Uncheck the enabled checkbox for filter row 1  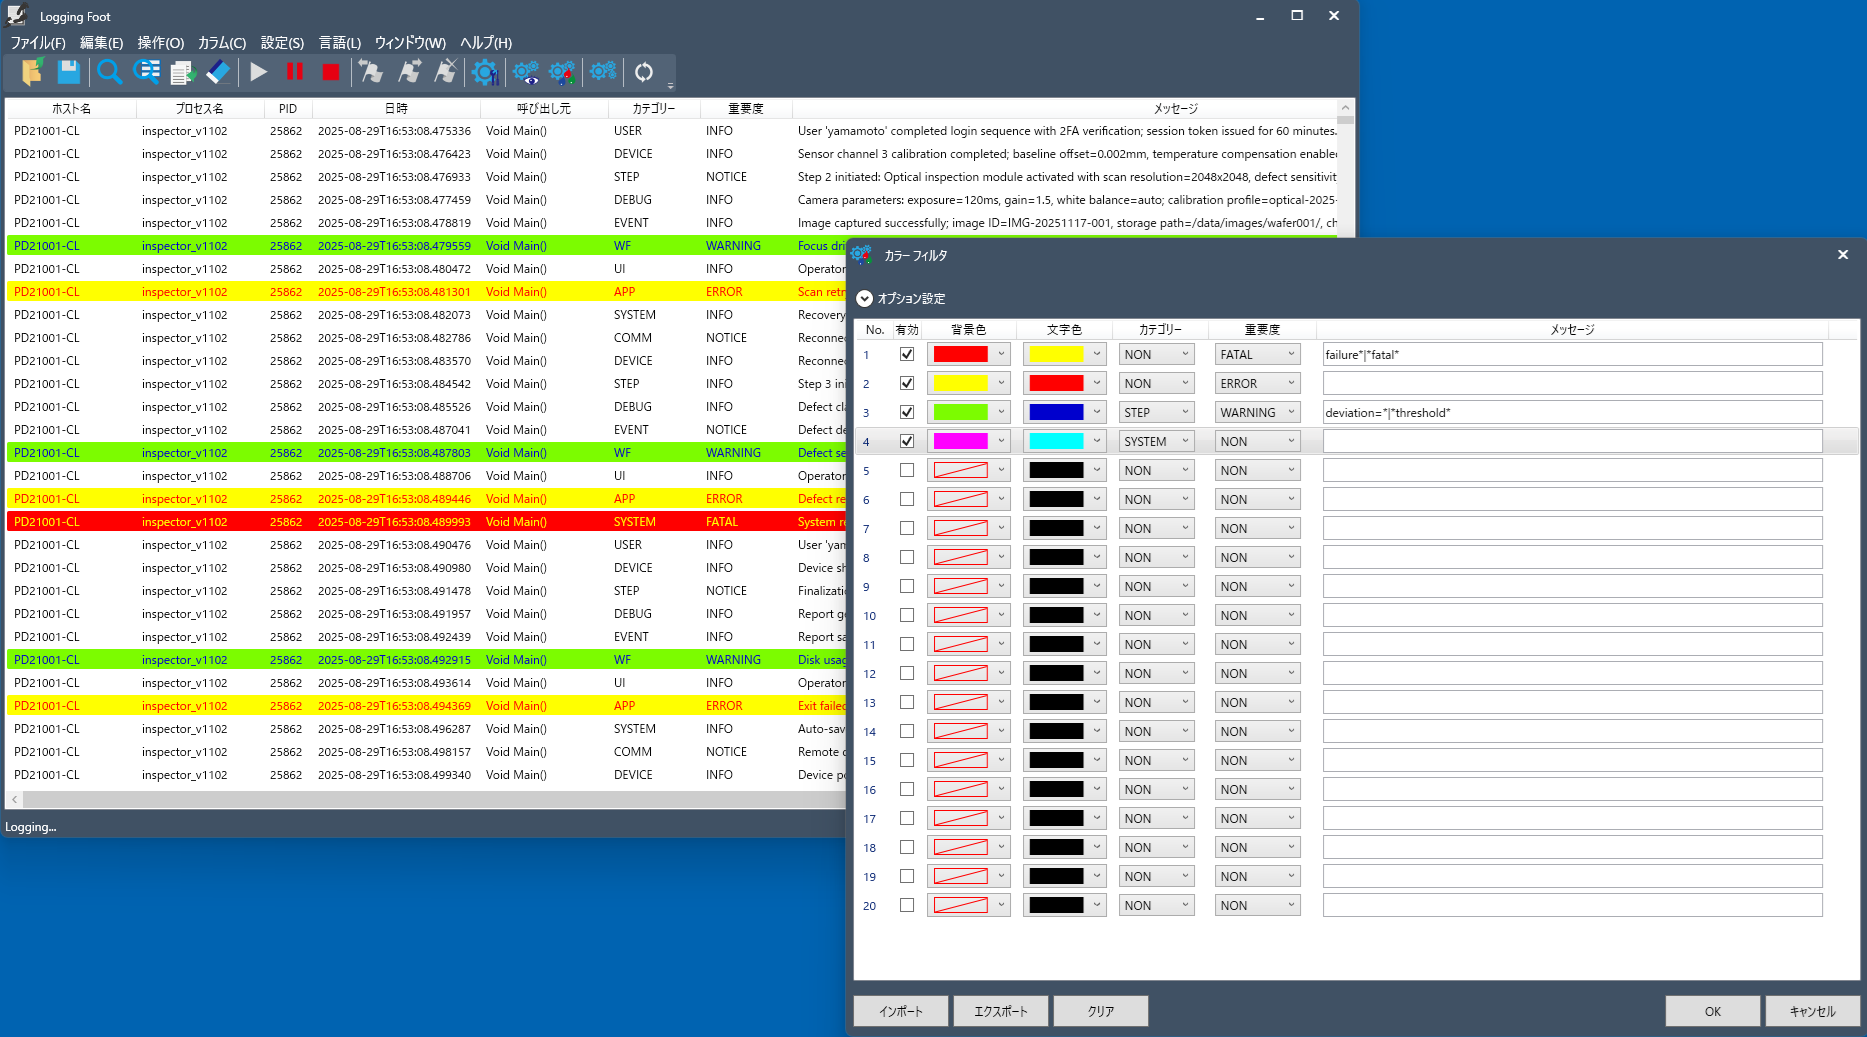click(x=907, y=354)
